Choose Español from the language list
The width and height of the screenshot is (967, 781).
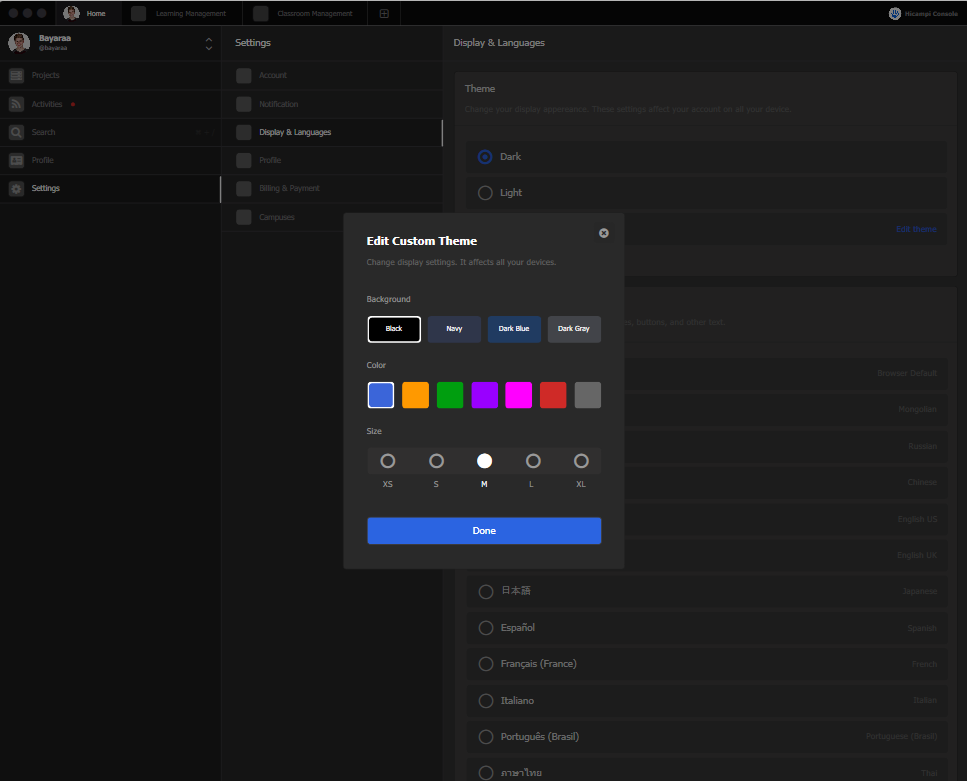(x=485, y=627)
